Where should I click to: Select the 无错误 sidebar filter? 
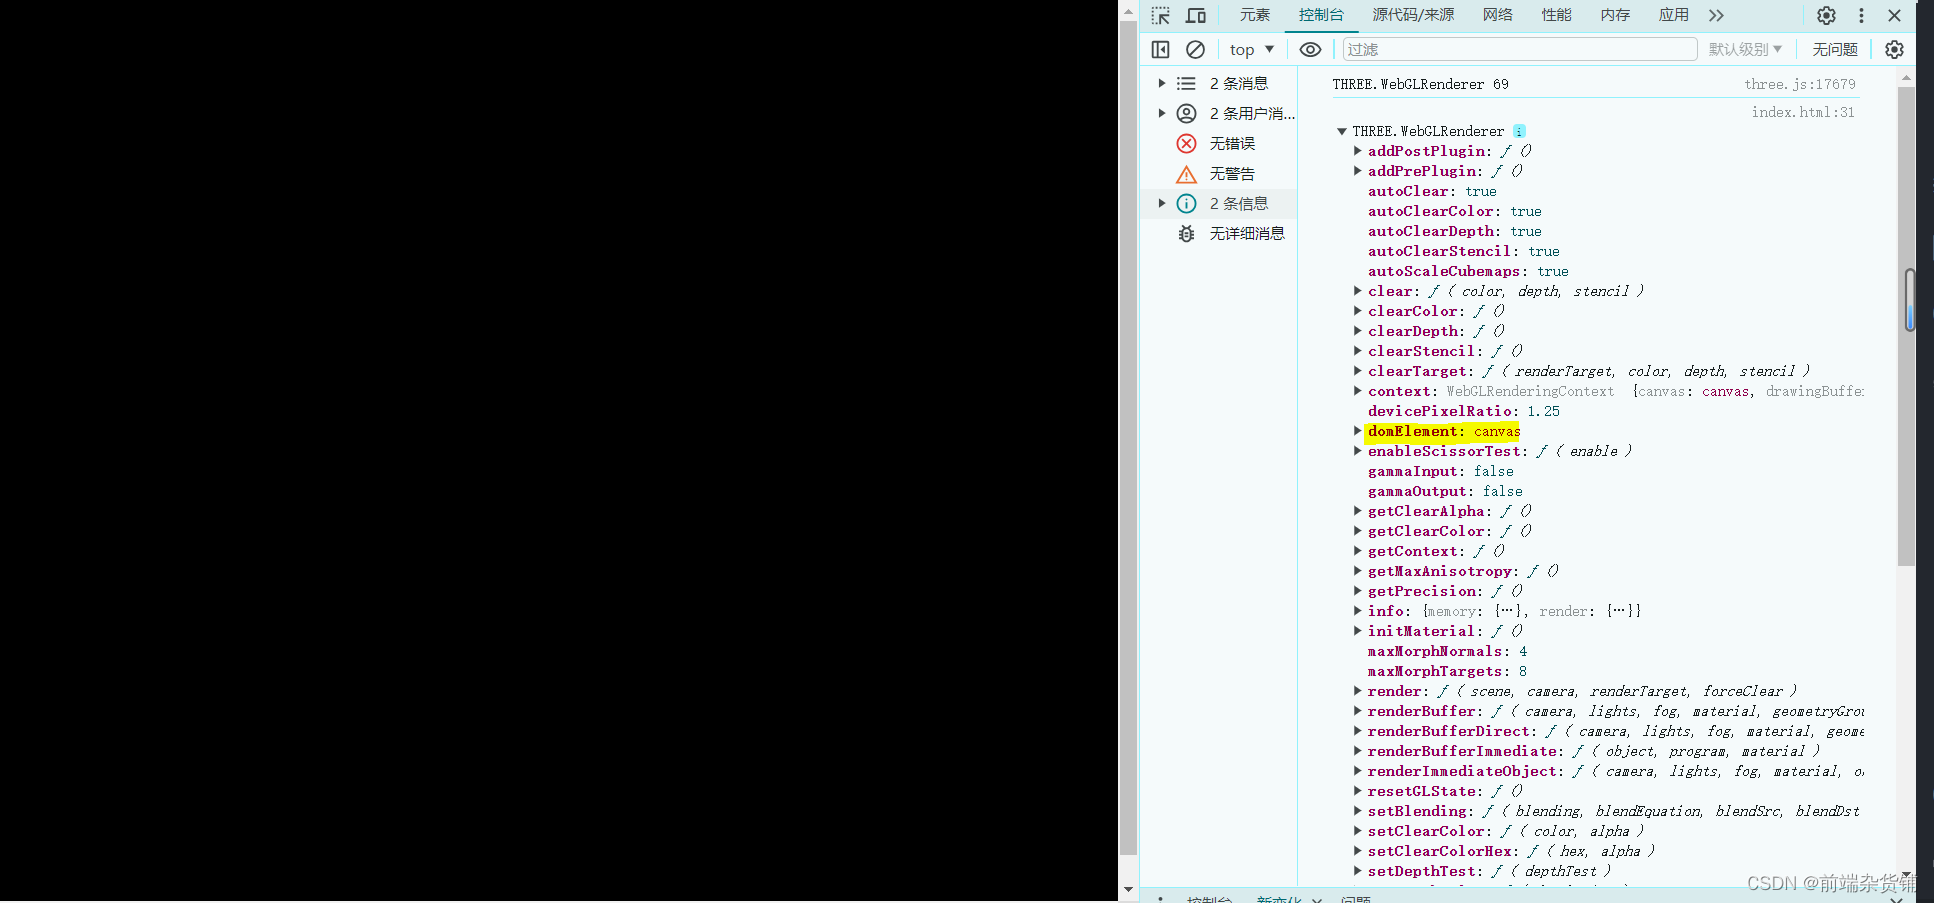(1219, 143)
